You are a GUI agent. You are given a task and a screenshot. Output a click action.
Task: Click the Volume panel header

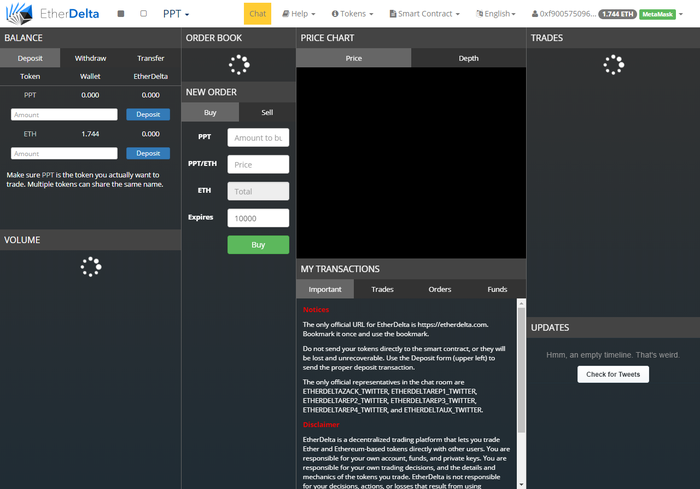90,240
